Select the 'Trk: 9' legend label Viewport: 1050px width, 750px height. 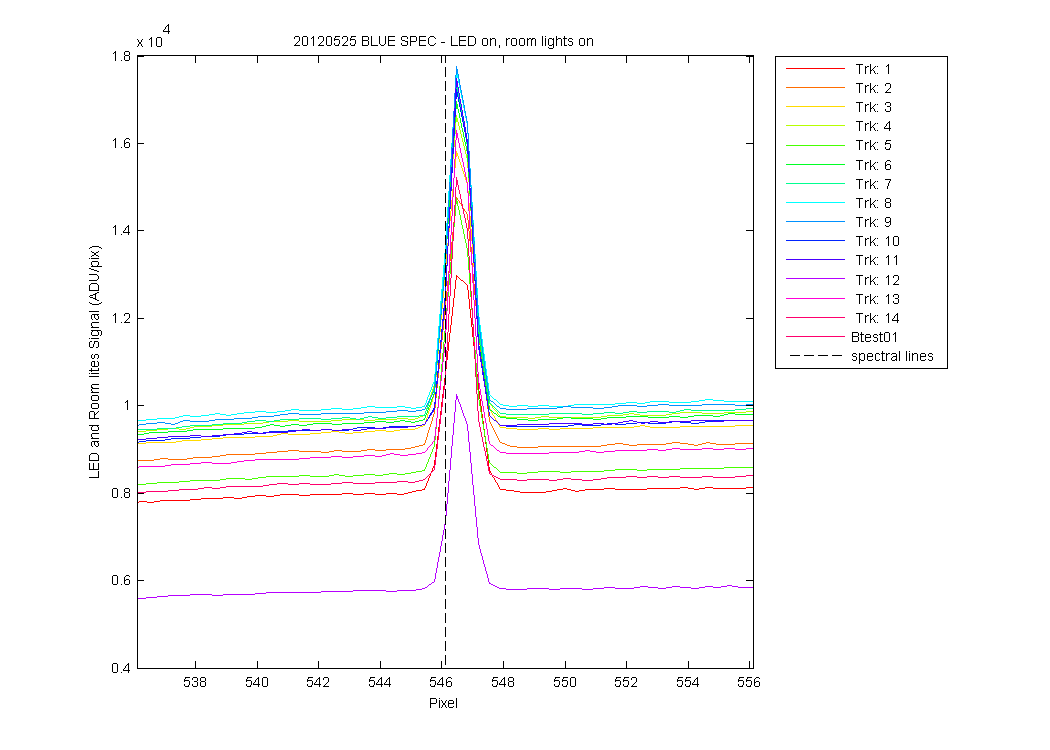pos(873,222)
